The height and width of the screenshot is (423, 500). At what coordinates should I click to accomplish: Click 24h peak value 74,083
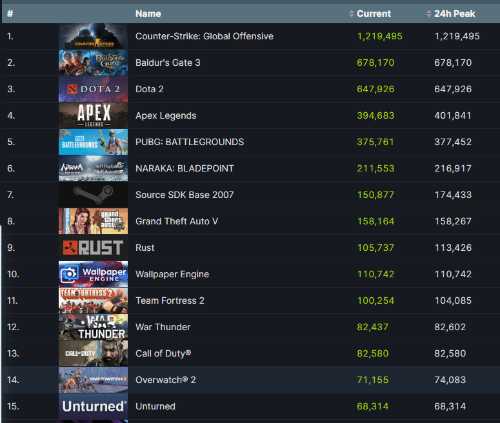pyautogui.click(x=450, y=380)
